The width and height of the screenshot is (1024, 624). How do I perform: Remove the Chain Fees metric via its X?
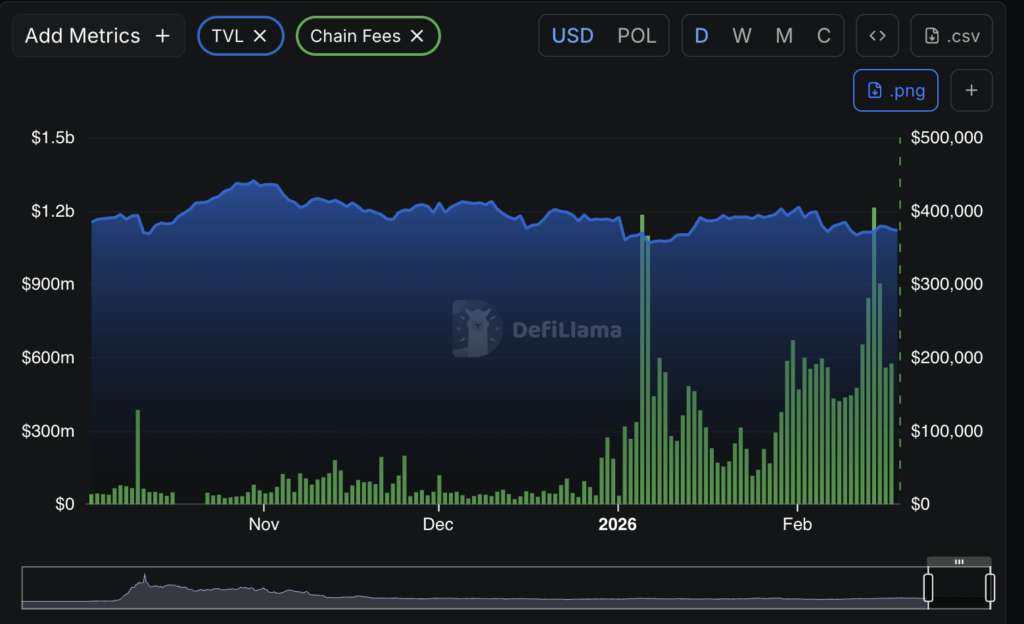tap(418, 35)
